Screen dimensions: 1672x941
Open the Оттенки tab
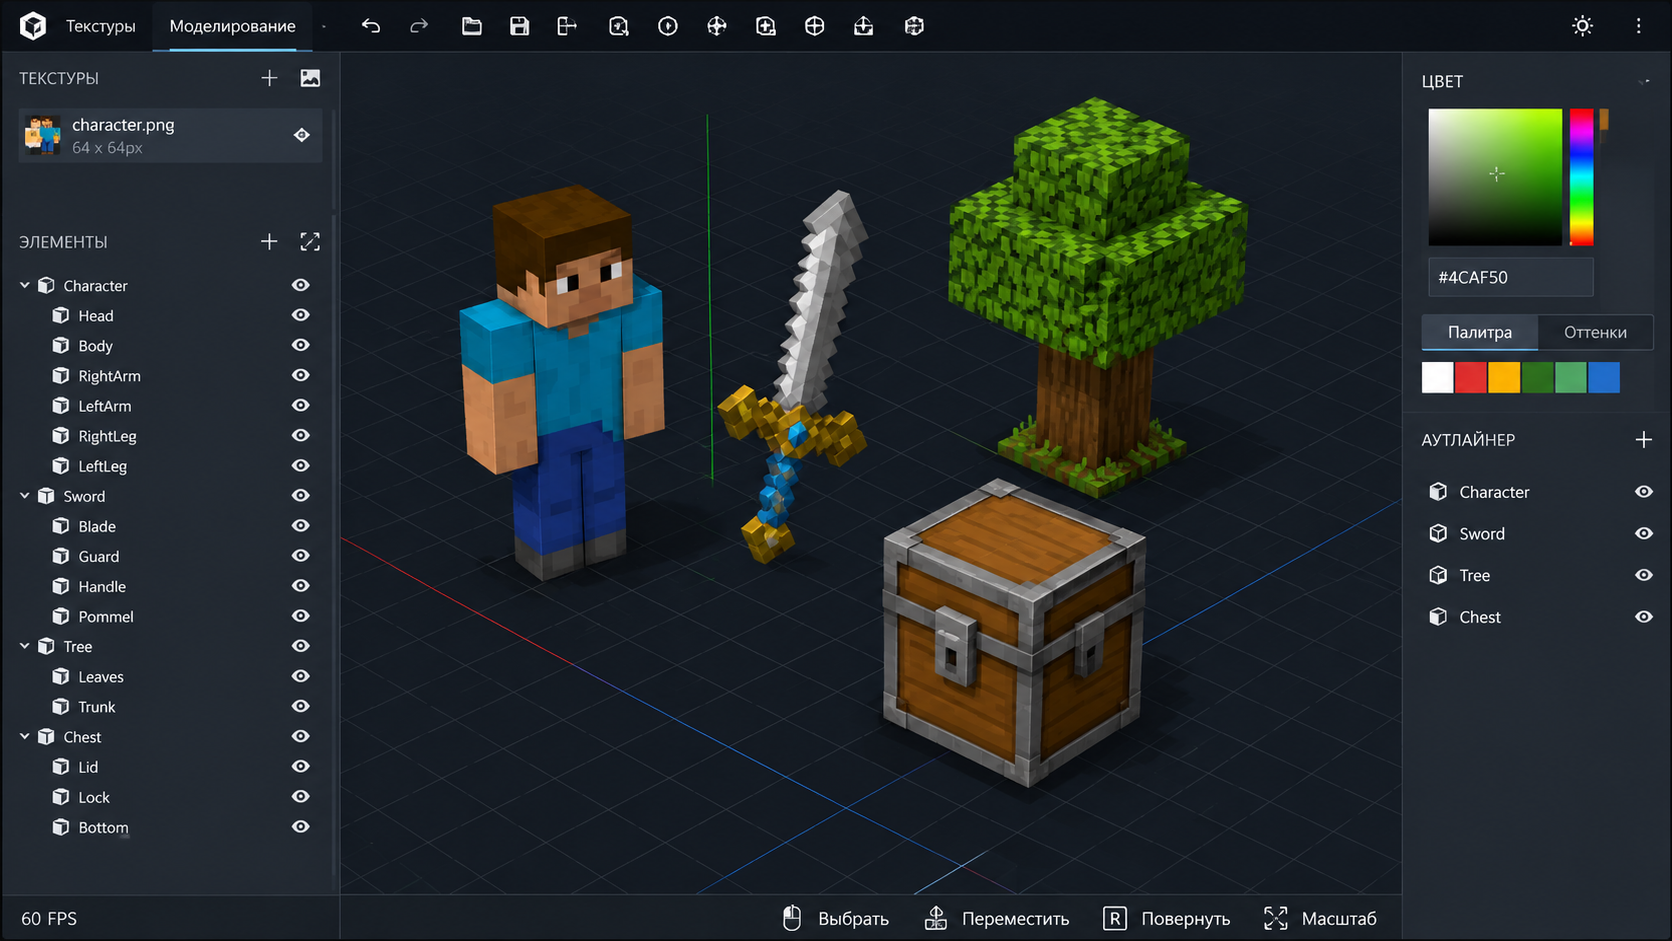[x=1595, y=332]
